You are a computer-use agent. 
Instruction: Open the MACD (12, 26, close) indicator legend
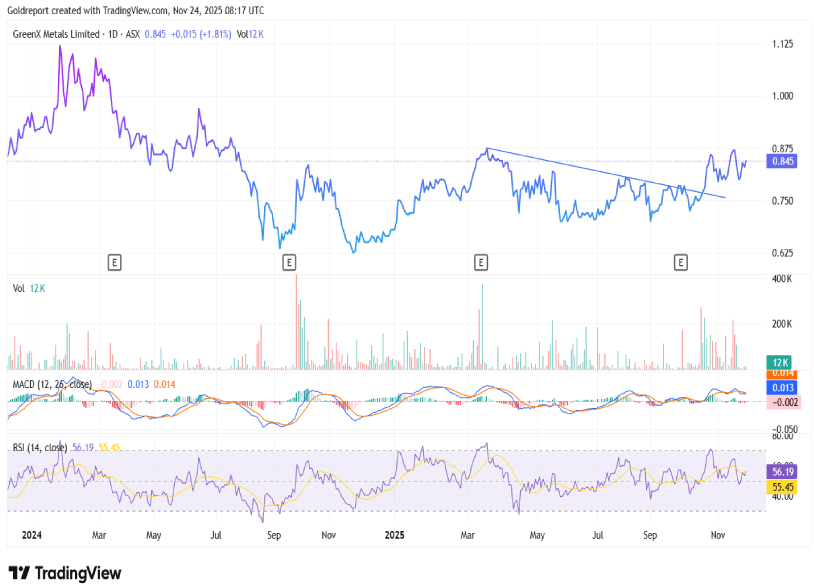[52, 384]
